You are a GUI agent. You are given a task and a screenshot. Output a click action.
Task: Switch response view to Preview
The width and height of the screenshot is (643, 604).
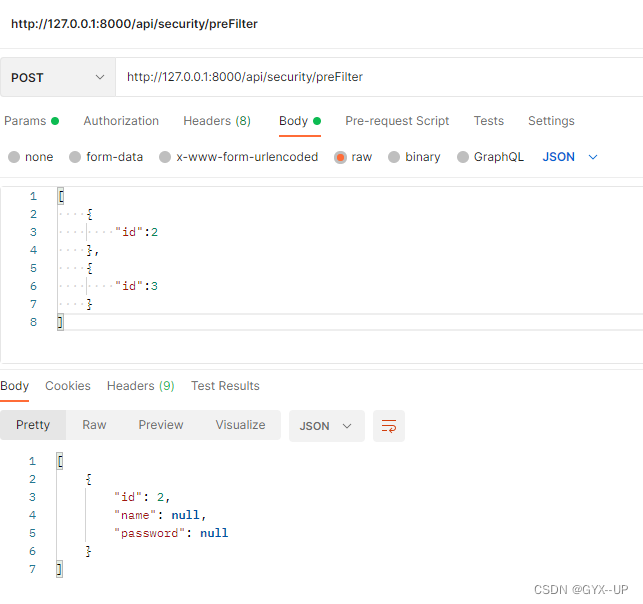click(161, 425)
